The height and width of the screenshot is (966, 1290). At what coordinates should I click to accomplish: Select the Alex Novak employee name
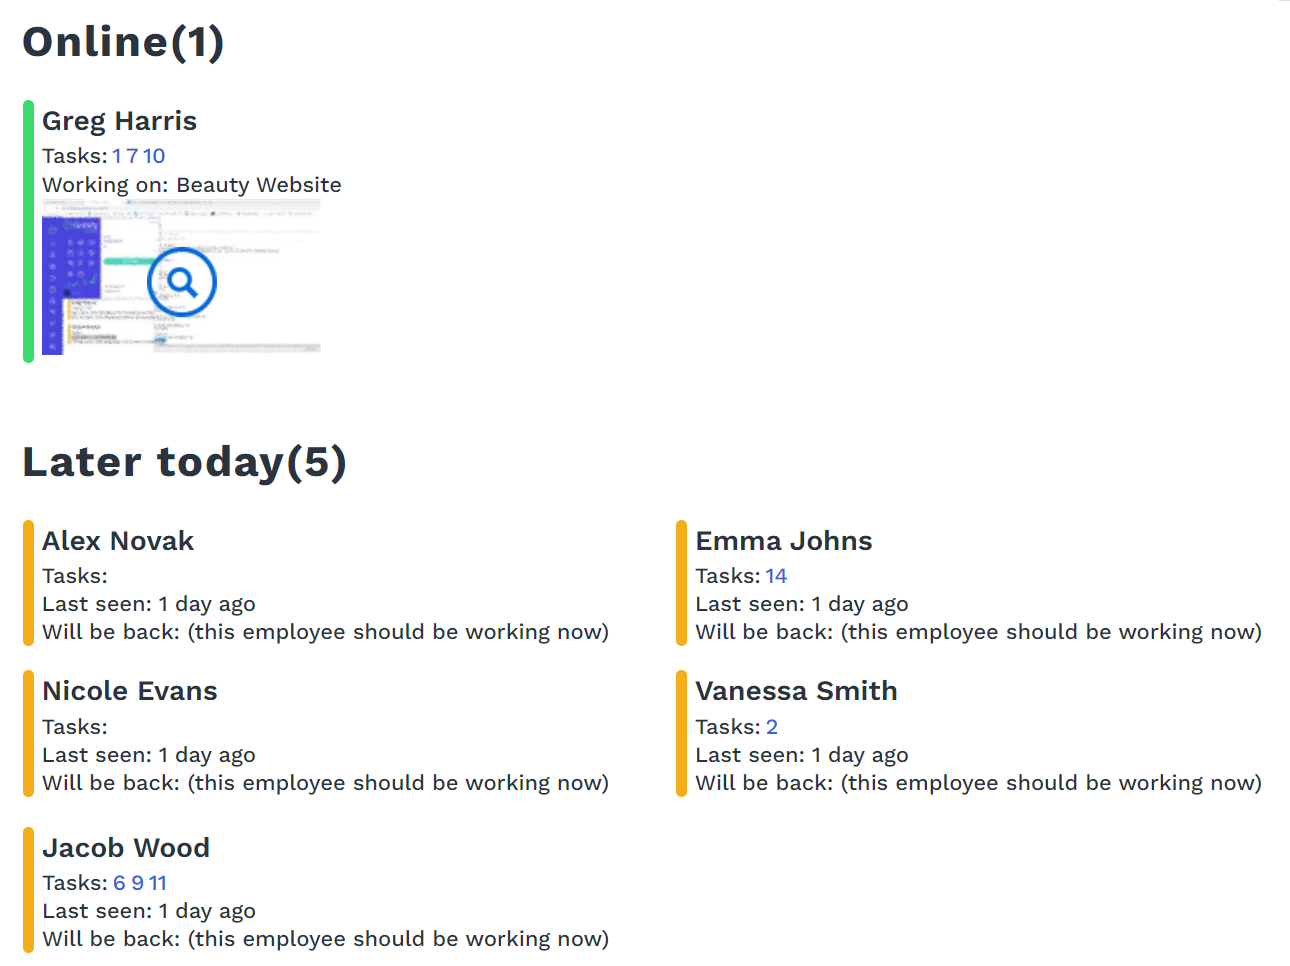point(118,541)
